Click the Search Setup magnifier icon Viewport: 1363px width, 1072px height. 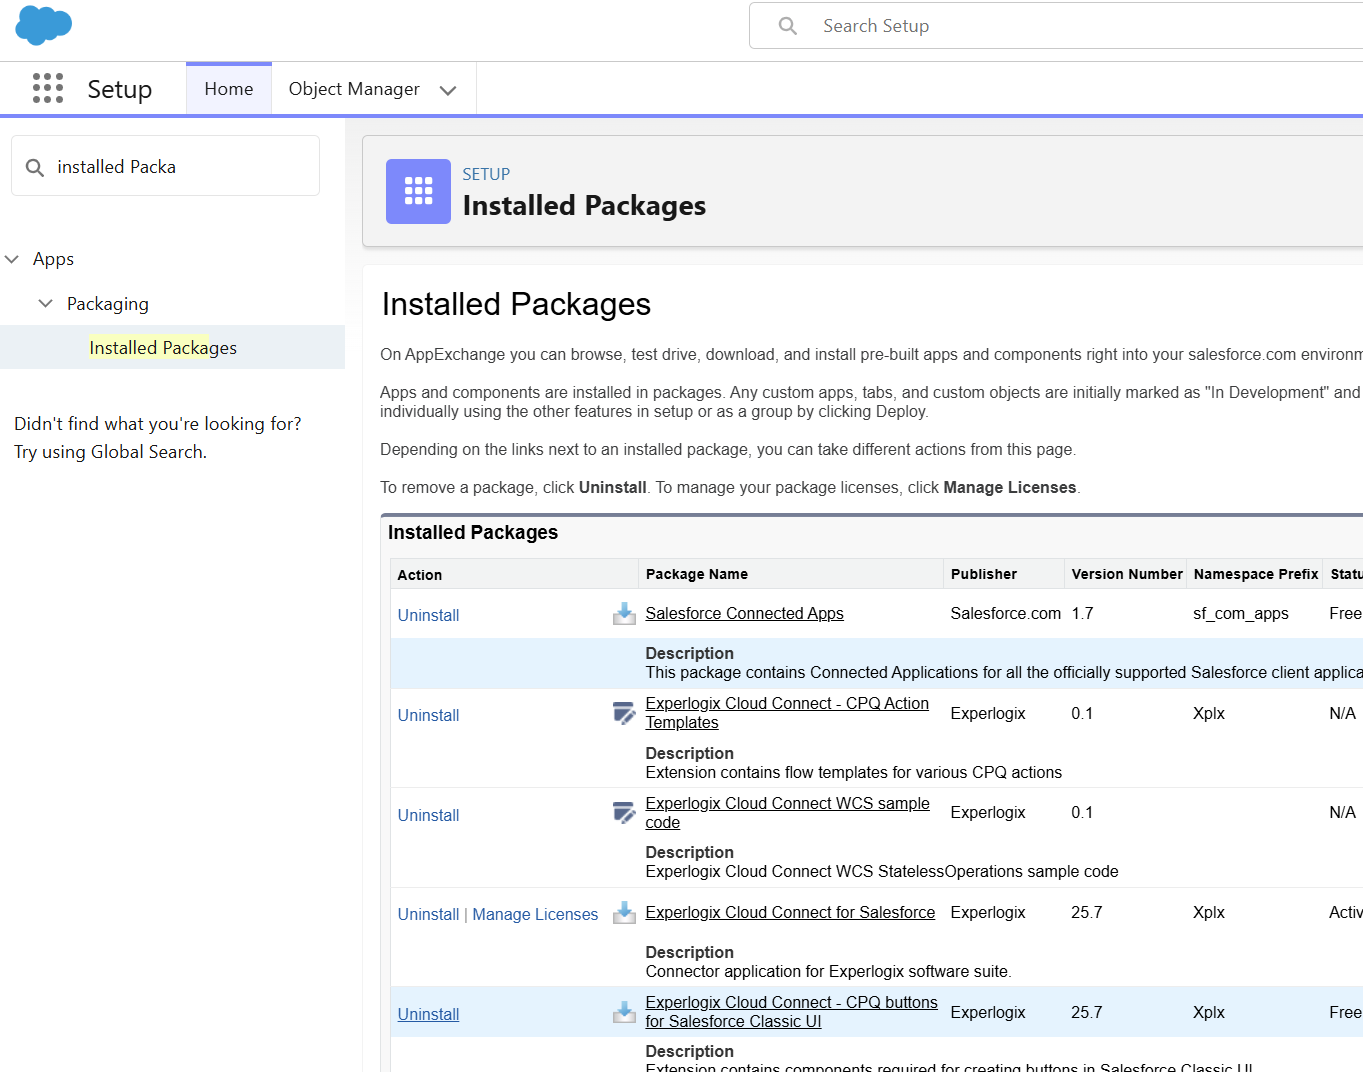(x=788, y=26)
